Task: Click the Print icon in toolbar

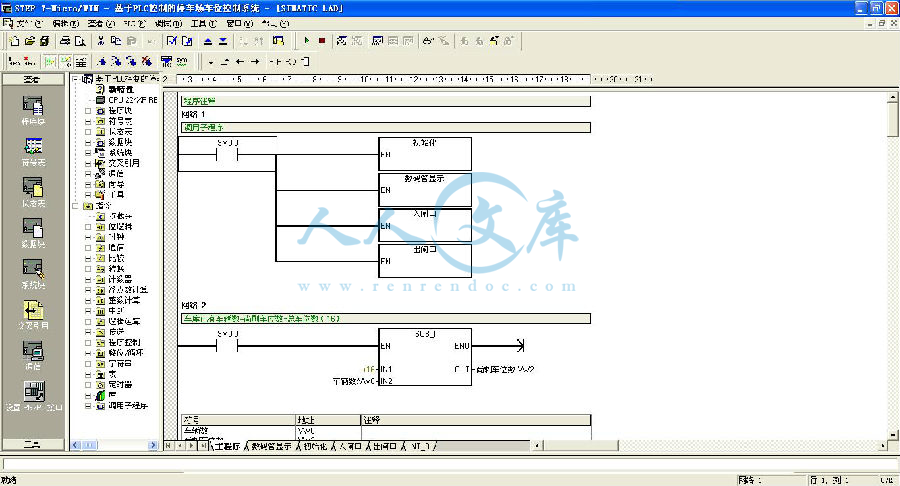Action: 65,41
